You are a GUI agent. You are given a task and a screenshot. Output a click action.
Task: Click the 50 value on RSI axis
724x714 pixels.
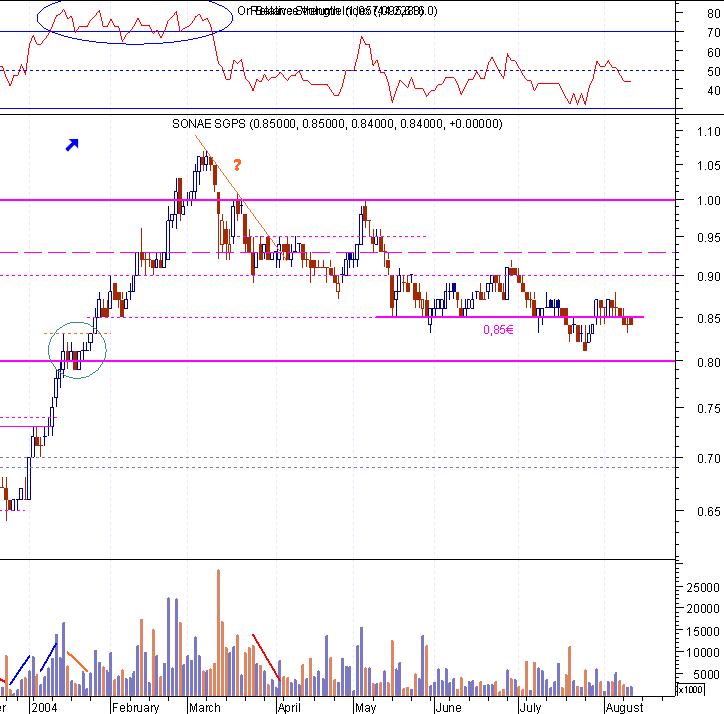pyautogui.click(x=713, y=72)
